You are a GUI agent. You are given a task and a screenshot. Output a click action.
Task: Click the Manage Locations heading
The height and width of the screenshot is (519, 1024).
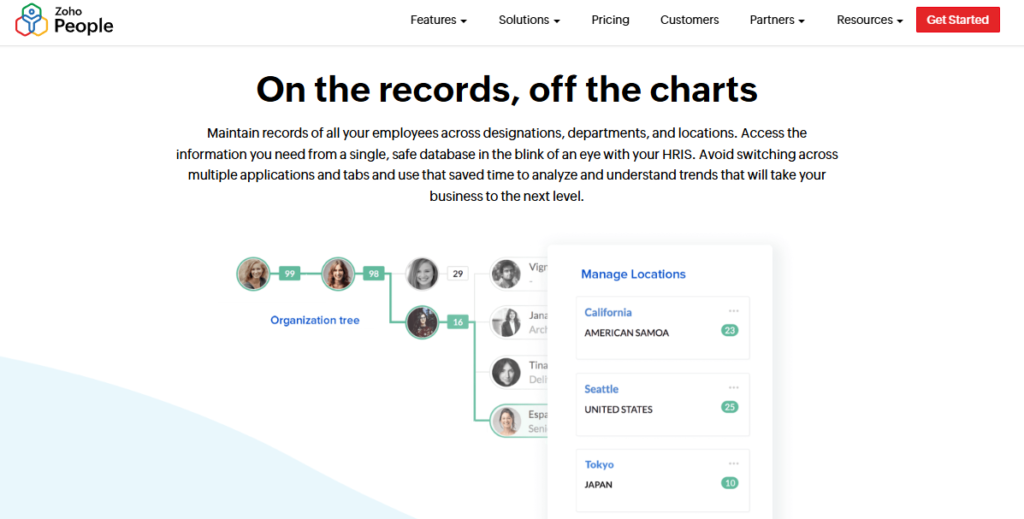(x=633, y=274)
